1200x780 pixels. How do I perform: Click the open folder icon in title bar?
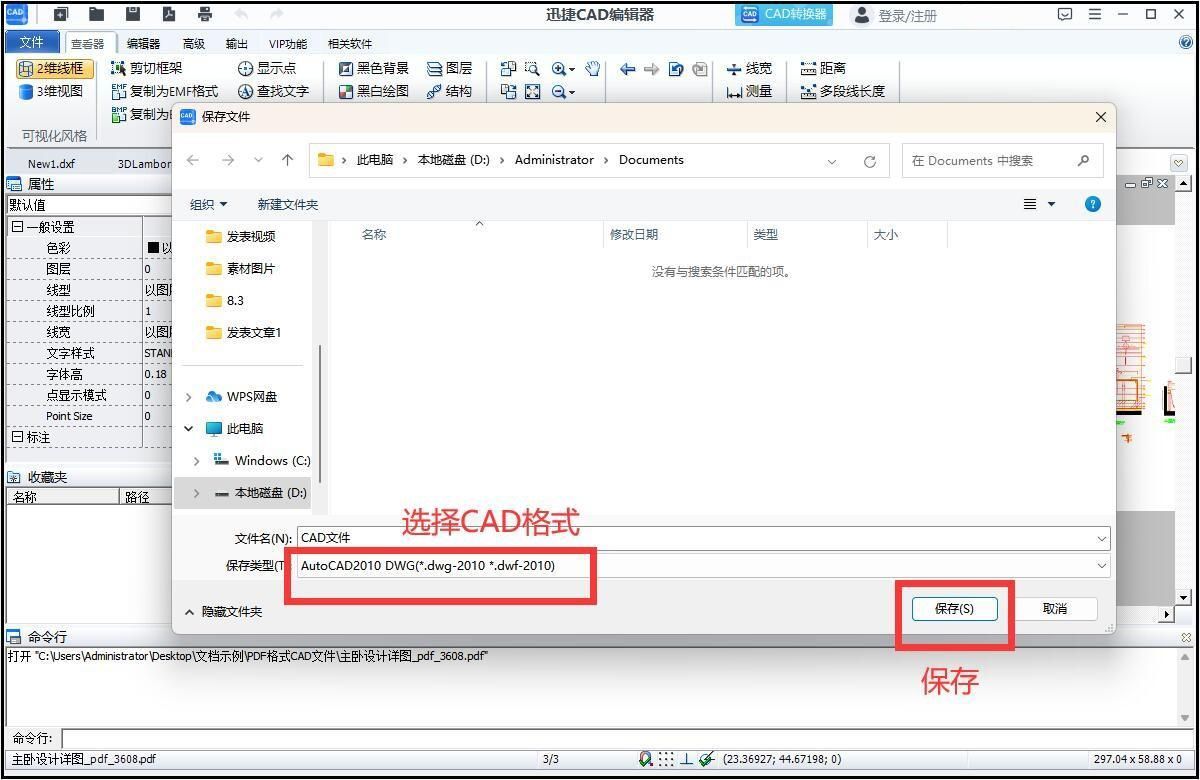[97, 14]
